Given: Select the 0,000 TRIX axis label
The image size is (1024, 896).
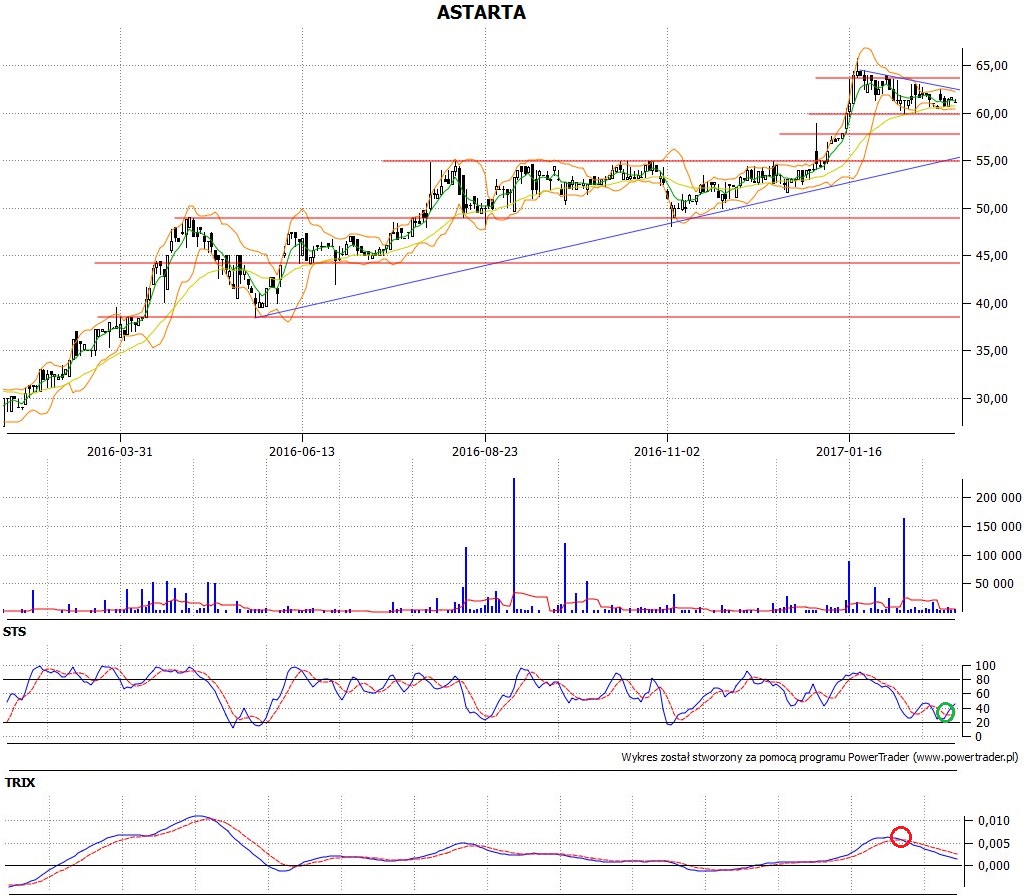Looking at the screenshot, I should click(x=994, y=866).
